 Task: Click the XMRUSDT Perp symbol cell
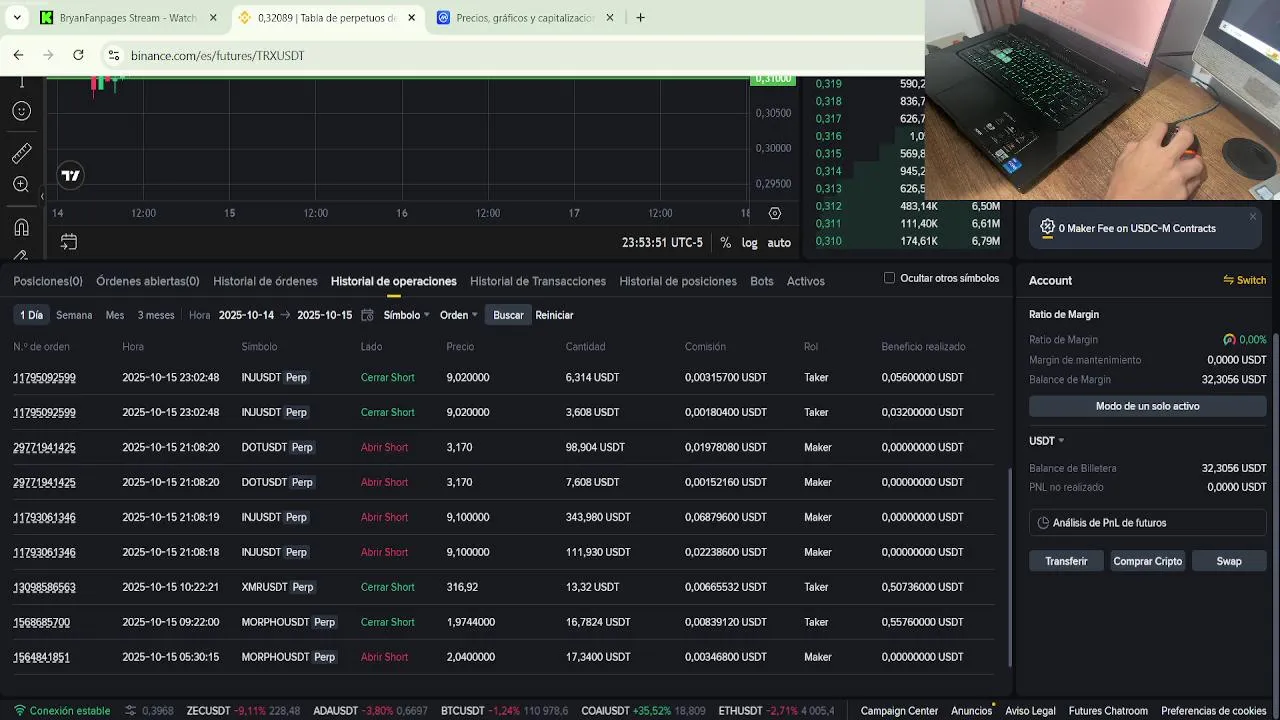click(278, 587)
